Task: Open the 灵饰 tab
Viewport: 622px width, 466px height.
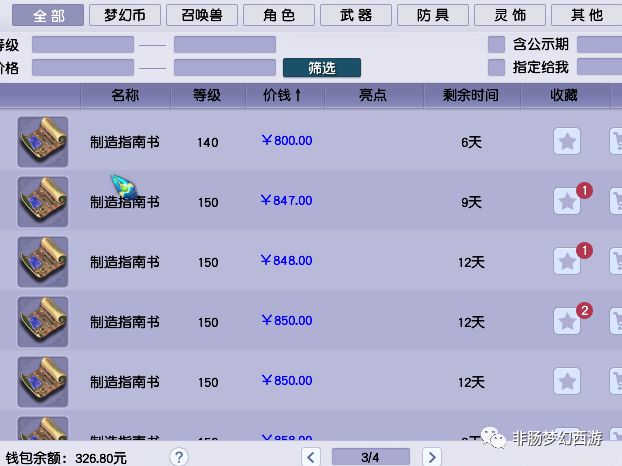Action: point(510,15)
